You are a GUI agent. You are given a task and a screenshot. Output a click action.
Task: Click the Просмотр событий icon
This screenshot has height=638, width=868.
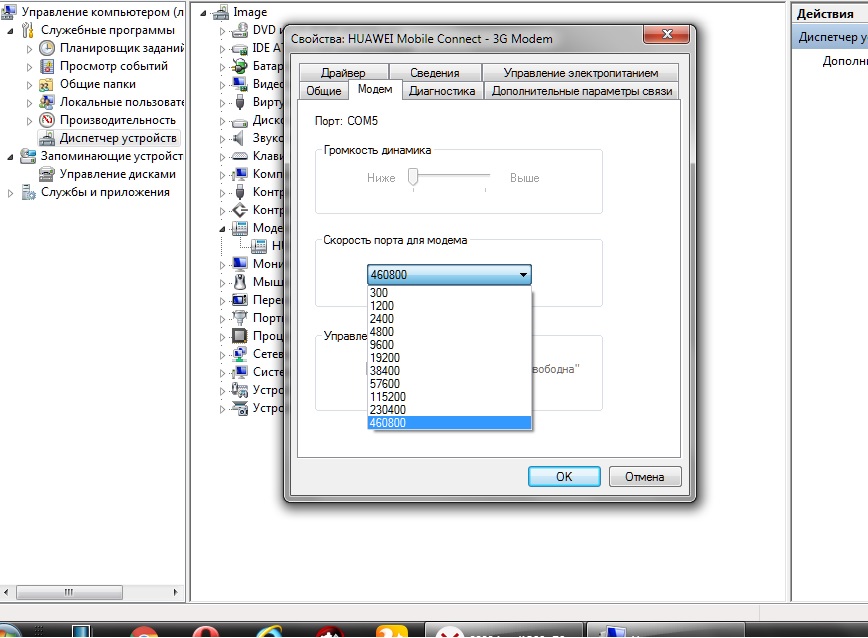(47, 66)
